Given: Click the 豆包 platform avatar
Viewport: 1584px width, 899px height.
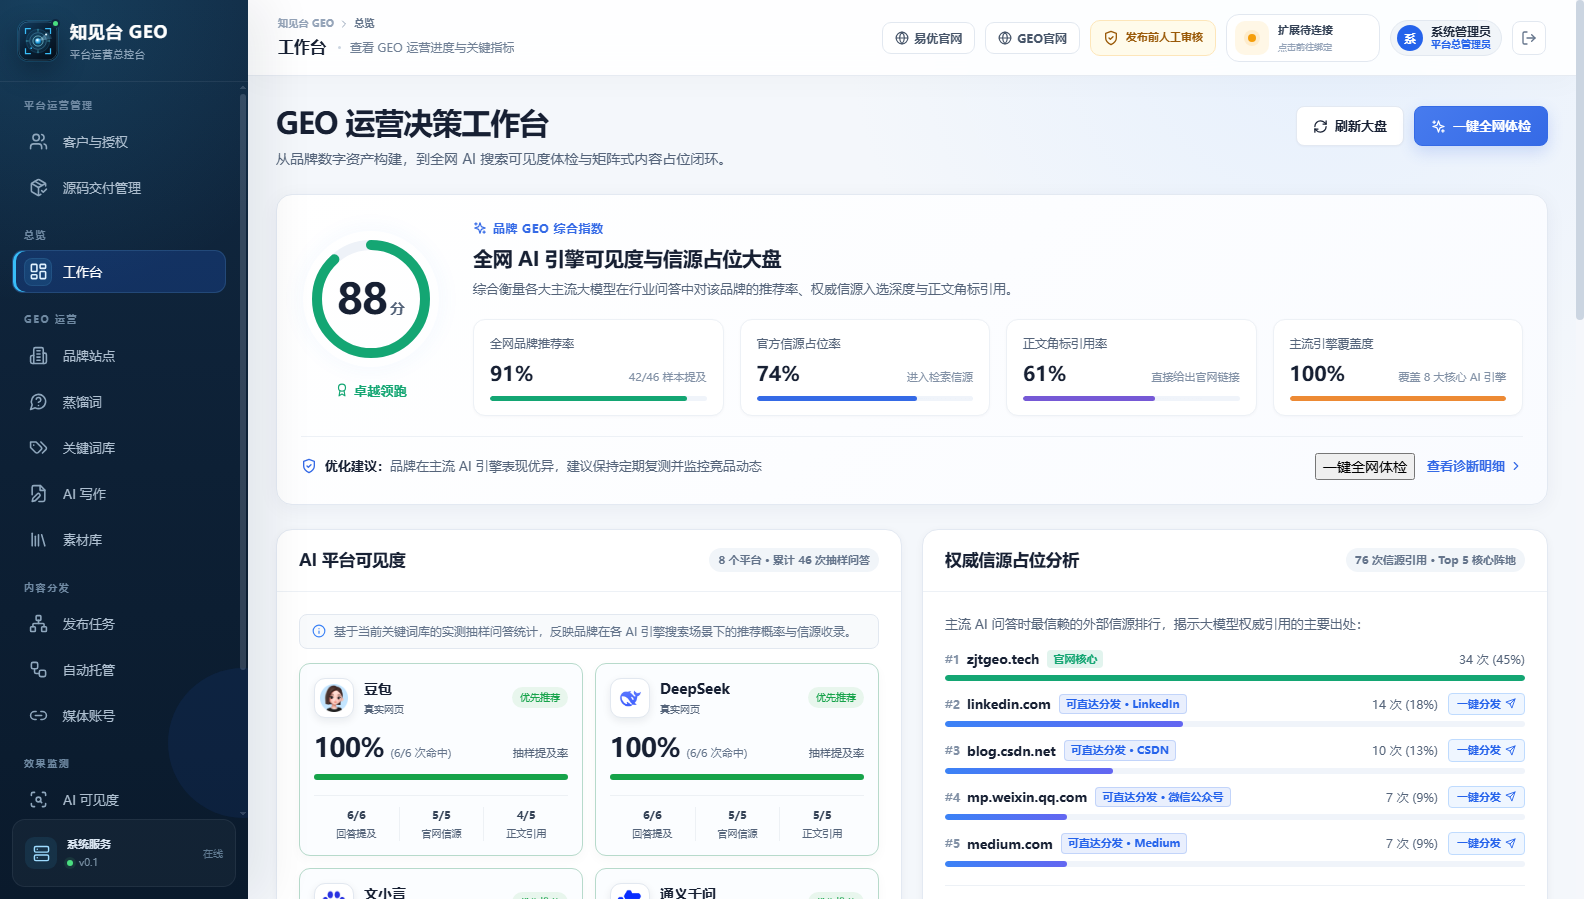Looking at the screenshot, I should point(334,698).
